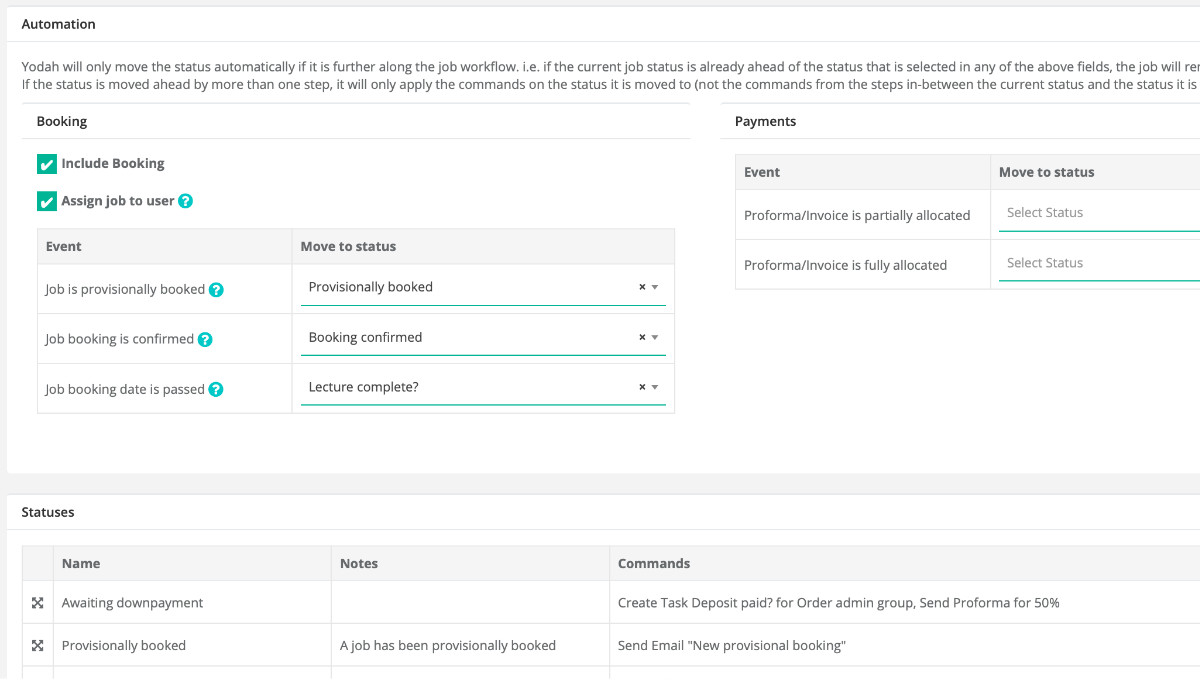Uncheck the Include Booking checkbox
1200x680 pixels.
pos(46,164)
